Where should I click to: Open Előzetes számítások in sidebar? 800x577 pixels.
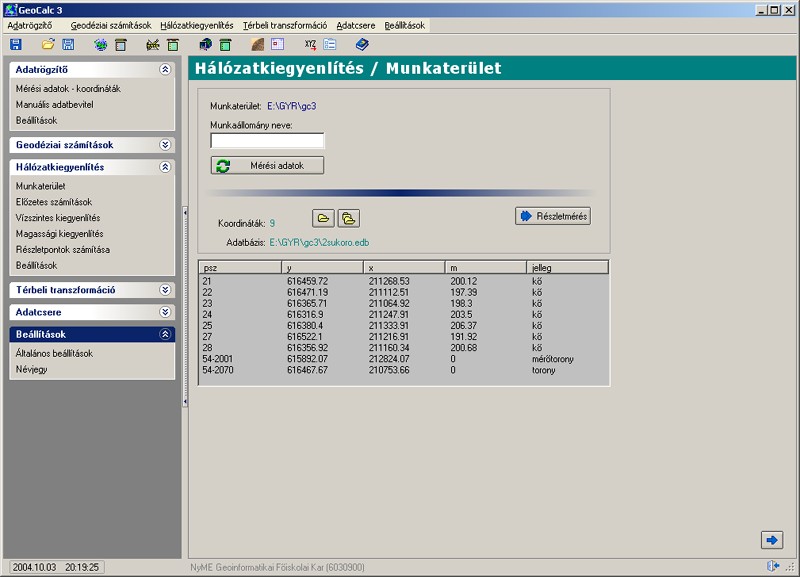pyautogui.click(x=54, y=202)
